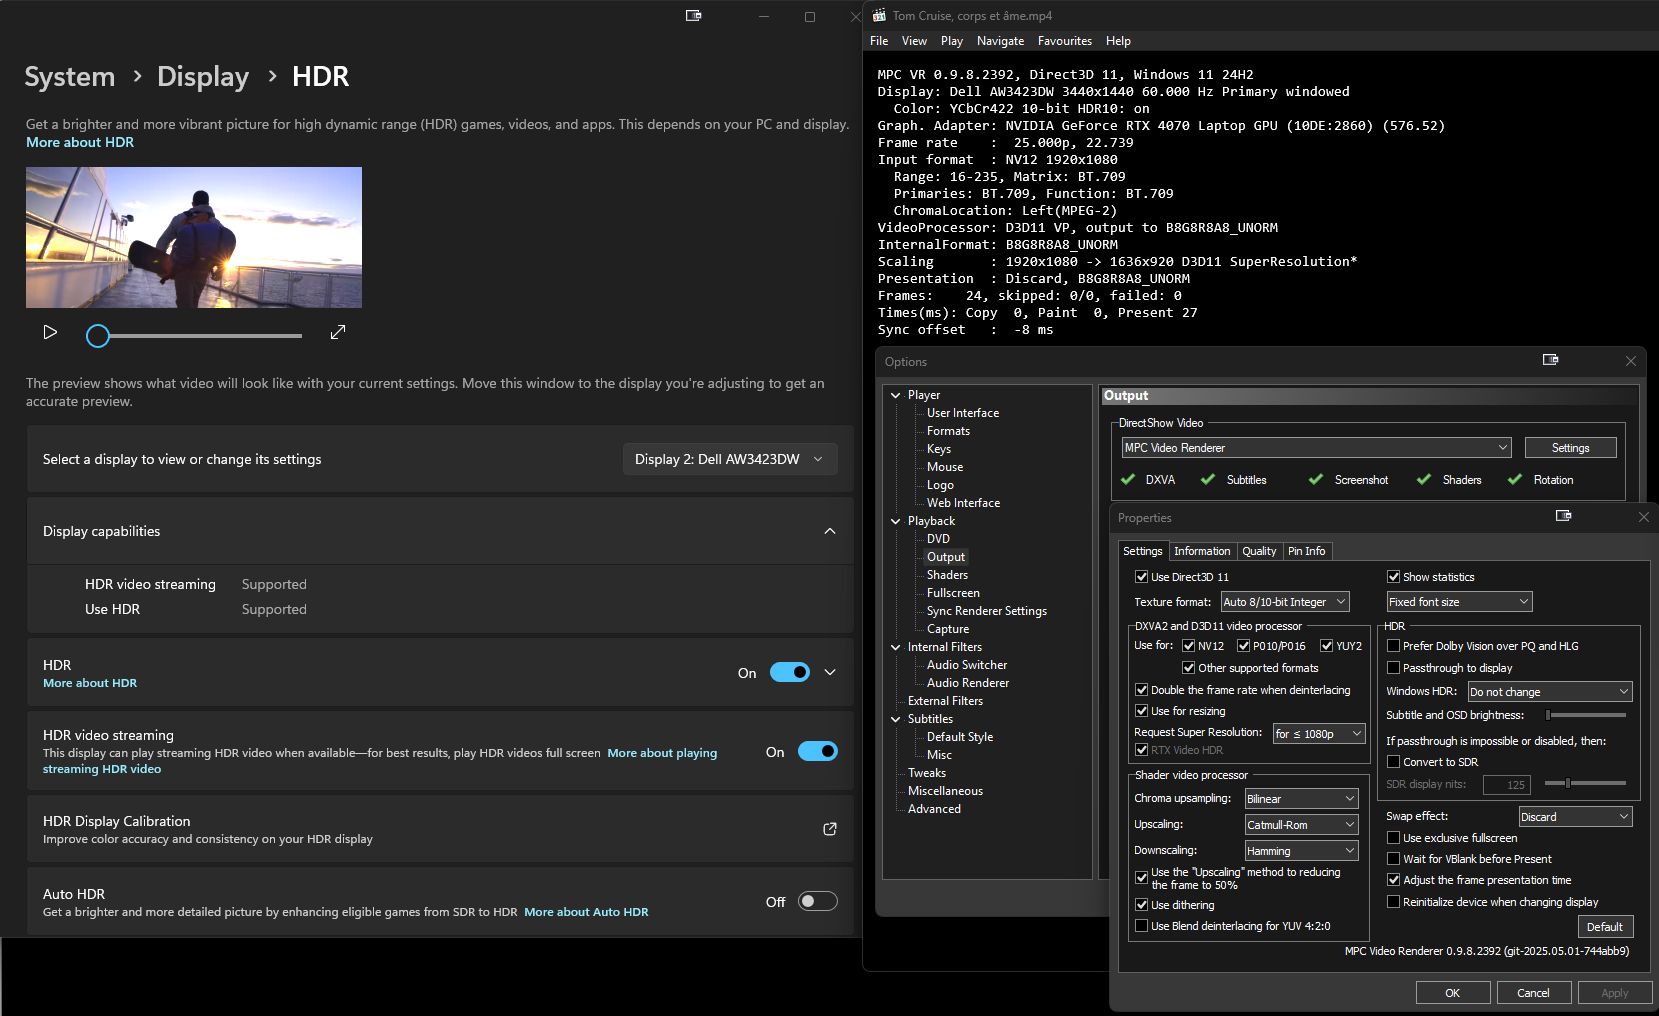Open HDR Display Calibration external link icon
The width and height of the screenshot is (1659, 1016).
click(829, 829)
